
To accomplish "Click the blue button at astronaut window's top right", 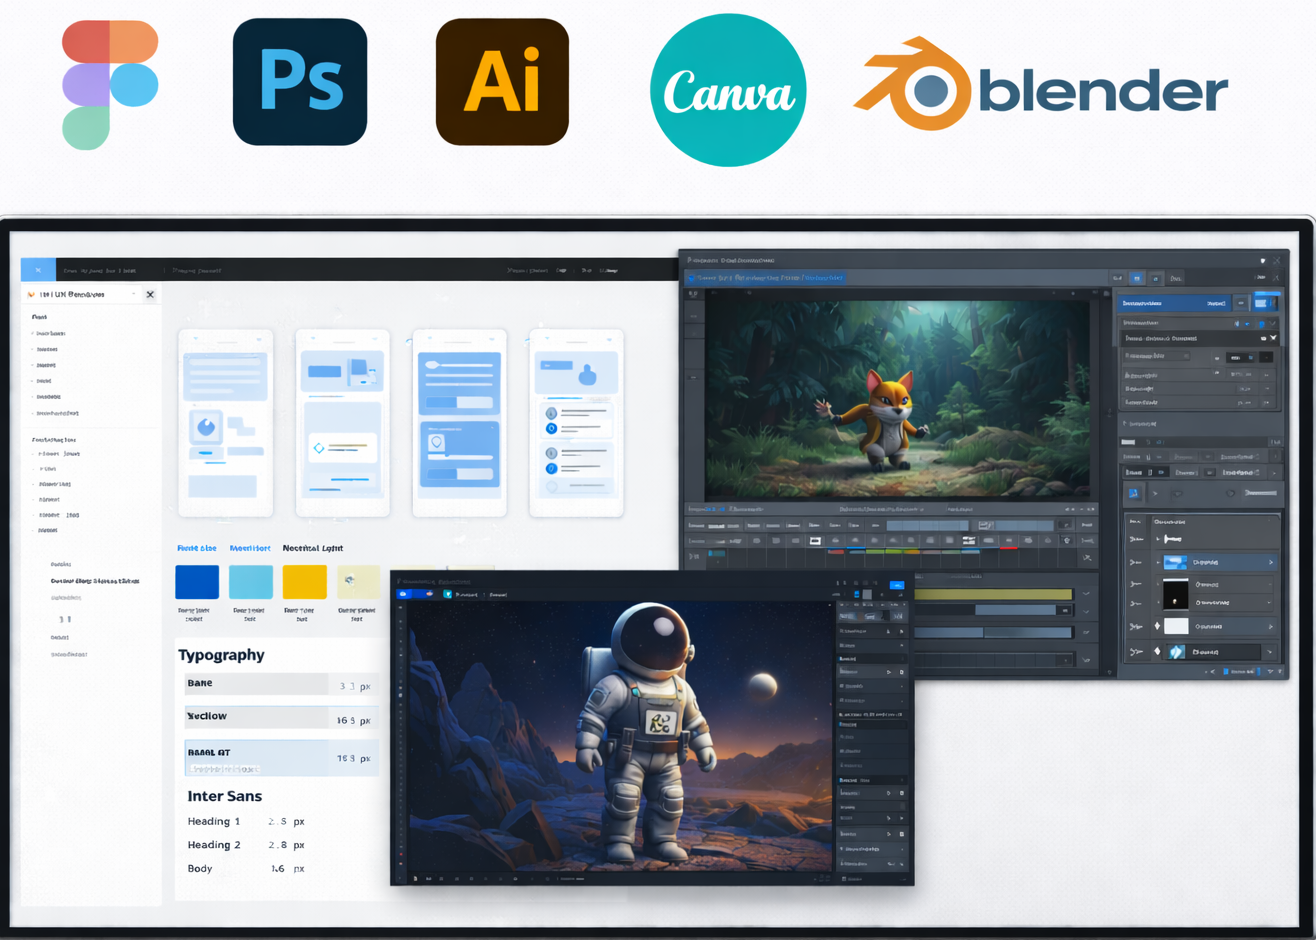I will 897,584.
